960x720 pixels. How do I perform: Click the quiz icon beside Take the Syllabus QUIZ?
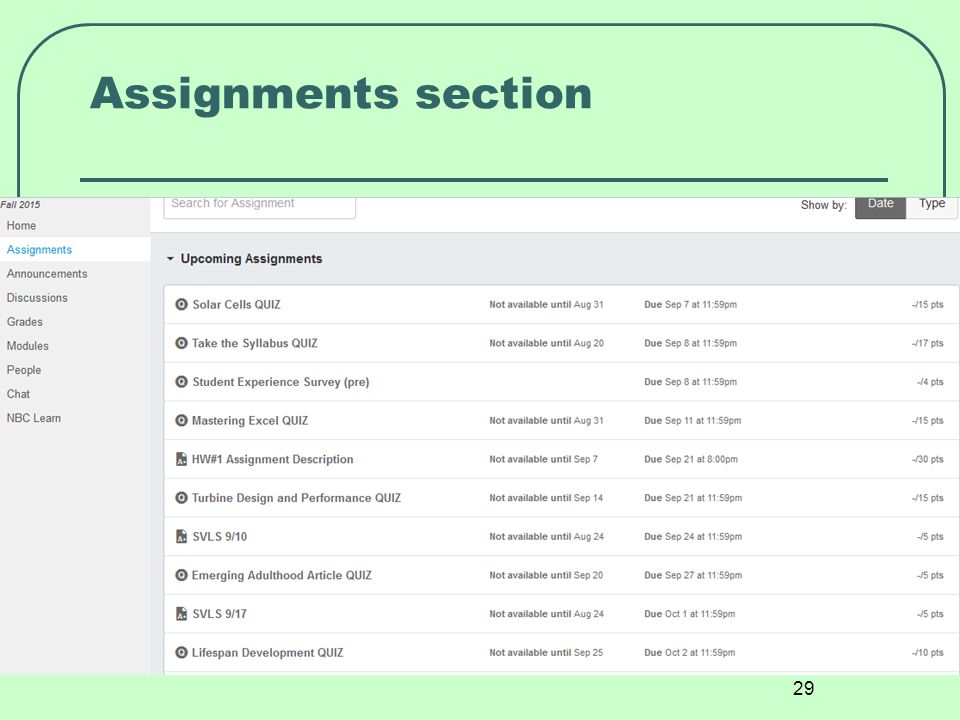click(181, 343)
